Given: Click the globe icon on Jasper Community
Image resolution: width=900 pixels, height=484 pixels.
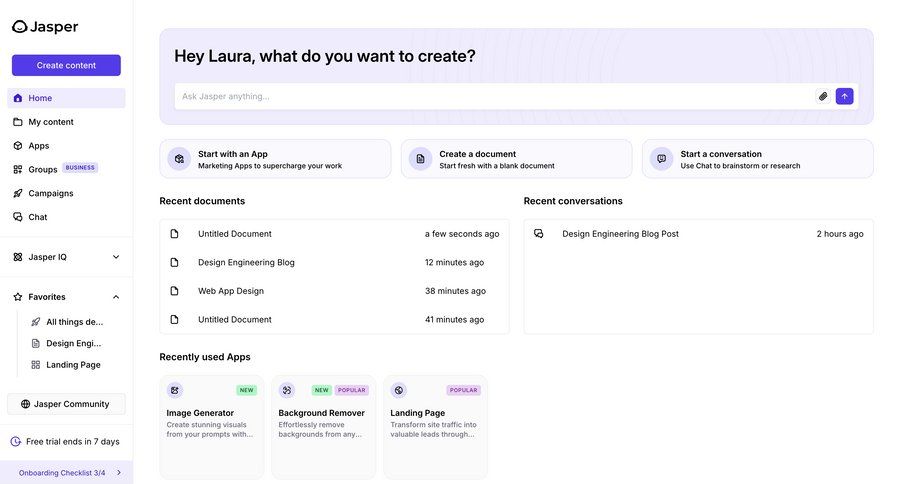Looking at the screenshot, I should click(x=25, y=404).
